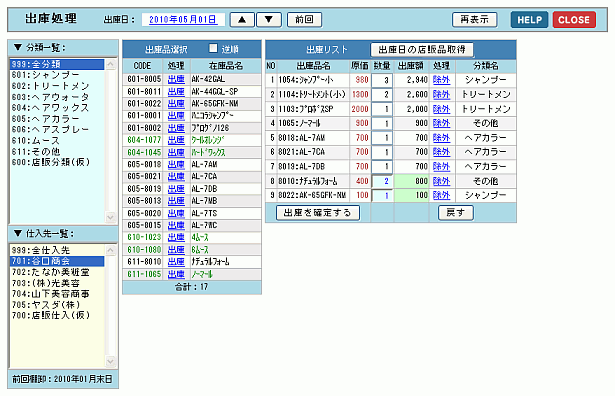Click the HELP button
Viewport: 615px width, 396px height.
[529, 20]
